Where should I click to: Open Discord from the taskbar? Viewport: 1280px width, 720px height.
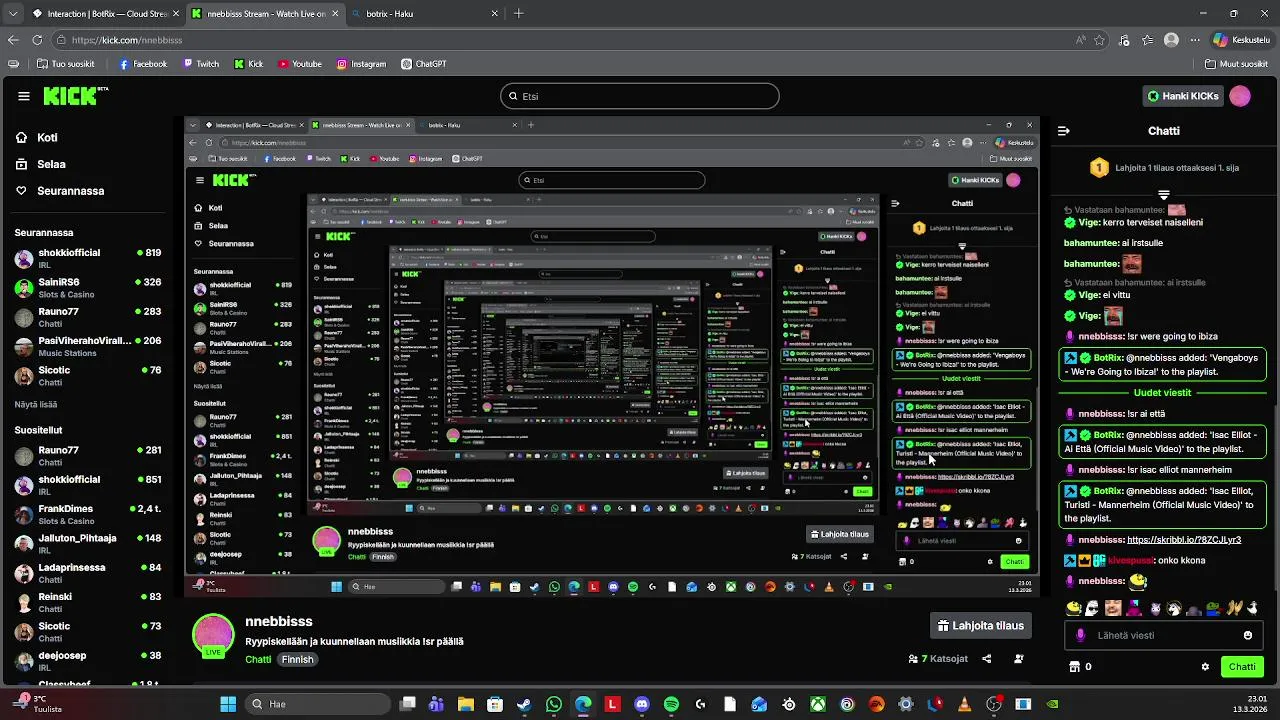(642, 704)
